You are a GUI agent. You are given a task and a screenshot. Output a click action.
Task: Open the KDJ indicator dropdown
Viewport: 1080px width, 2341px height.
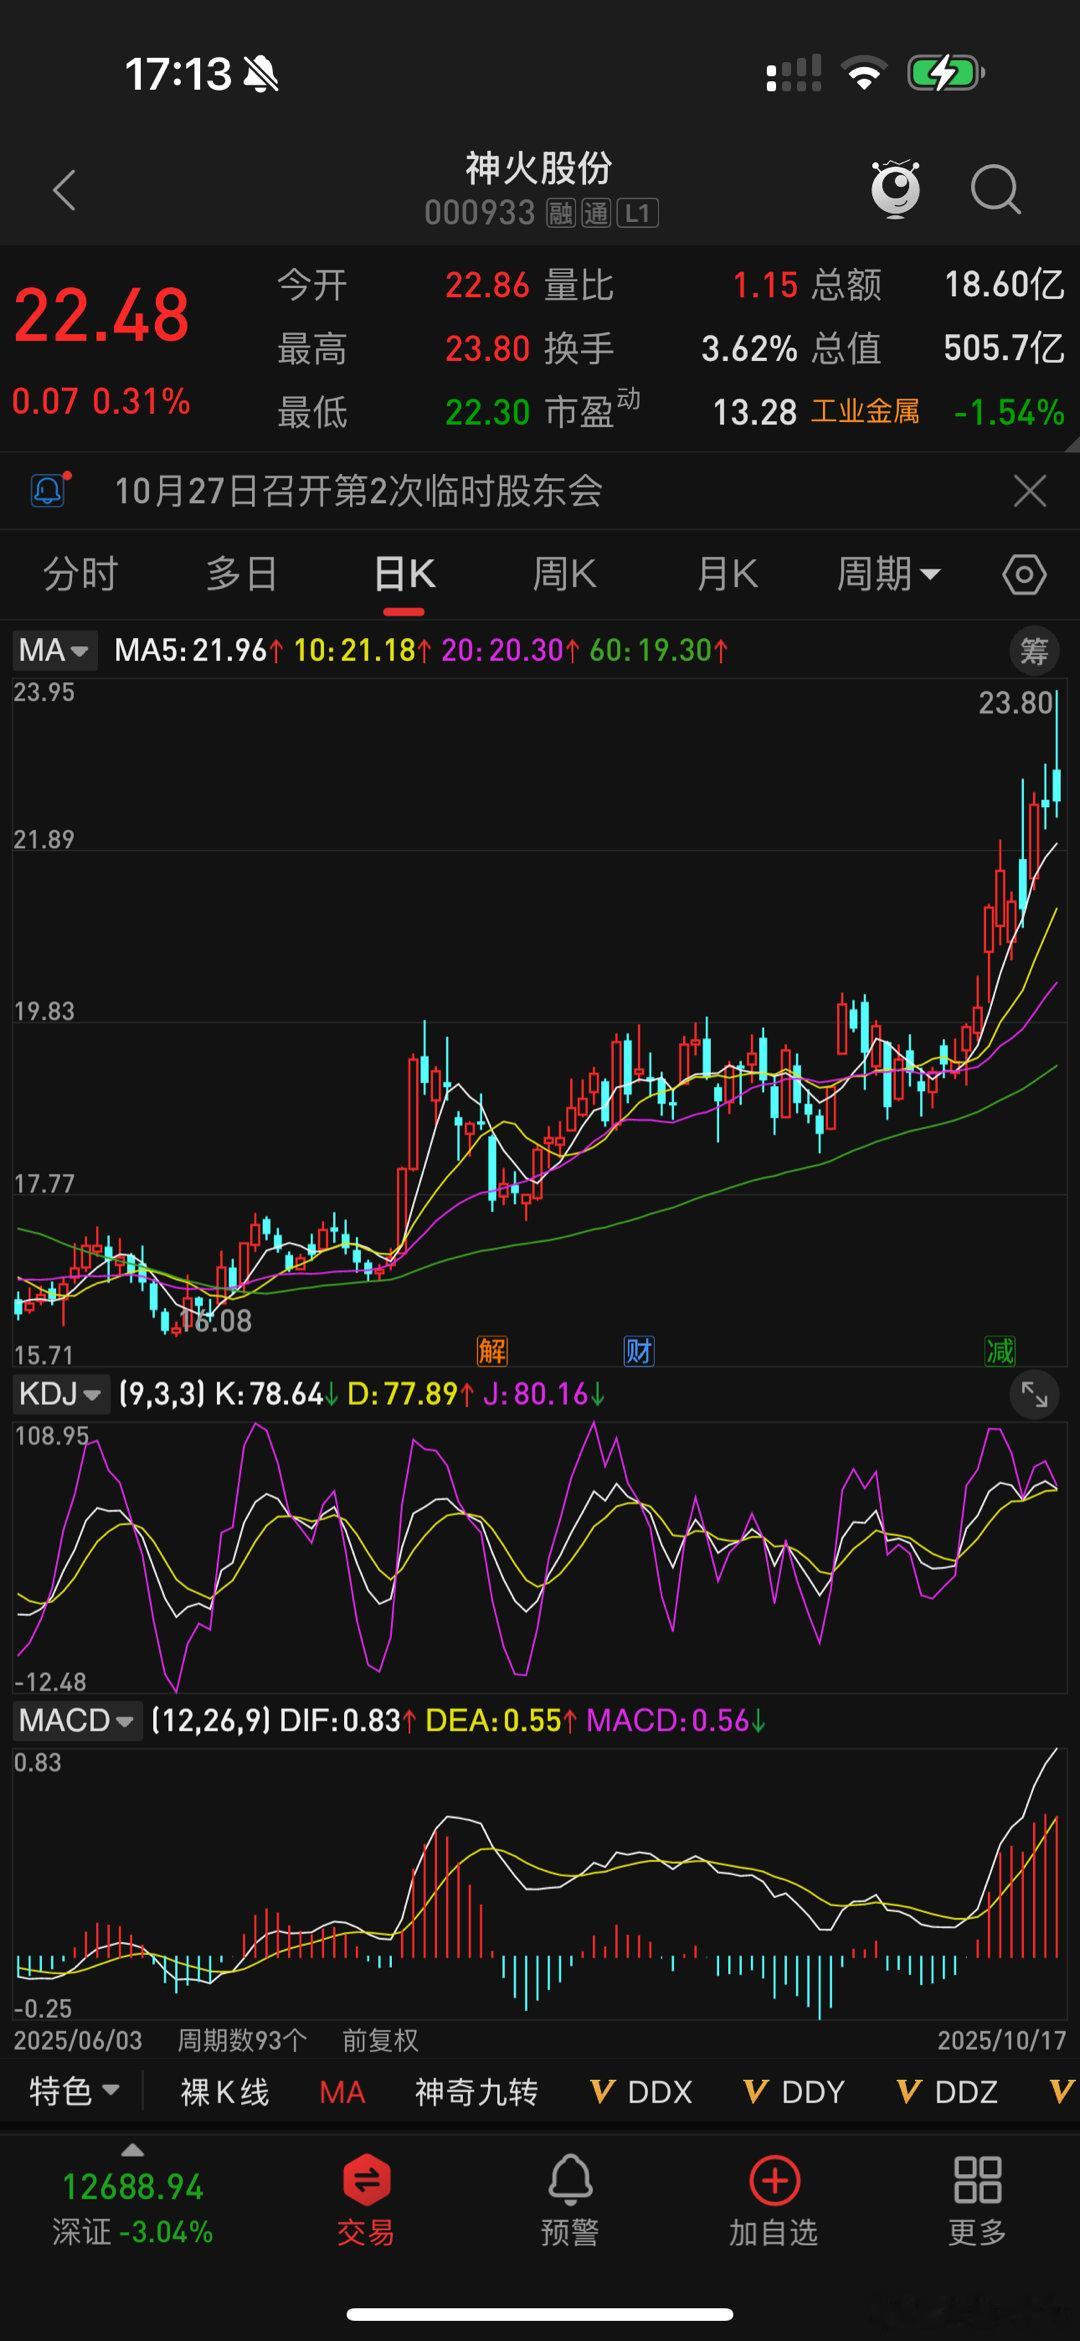(x=59, y=1393)
